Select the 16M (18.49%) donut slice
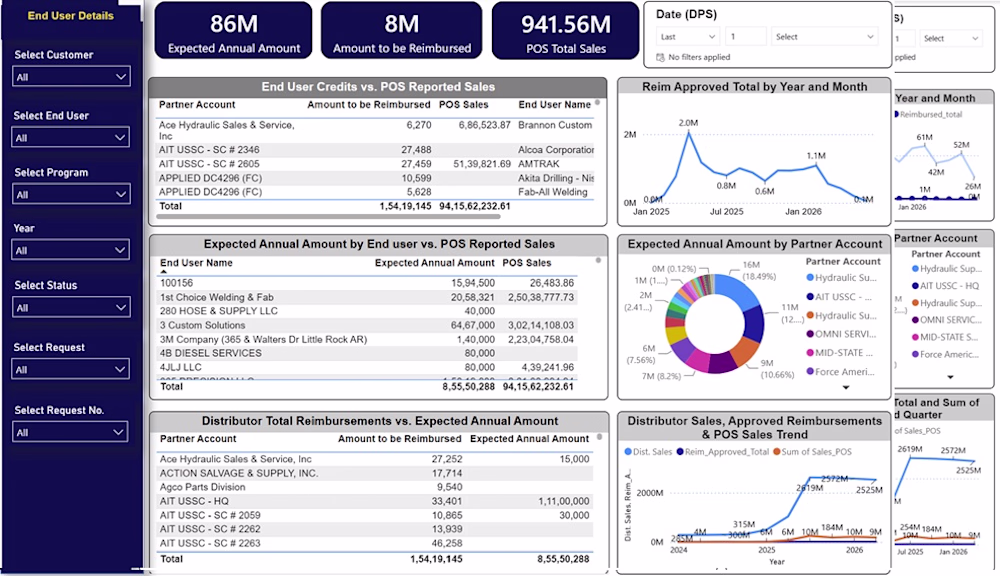The image size is (1000, 576). tap(735, 292)
